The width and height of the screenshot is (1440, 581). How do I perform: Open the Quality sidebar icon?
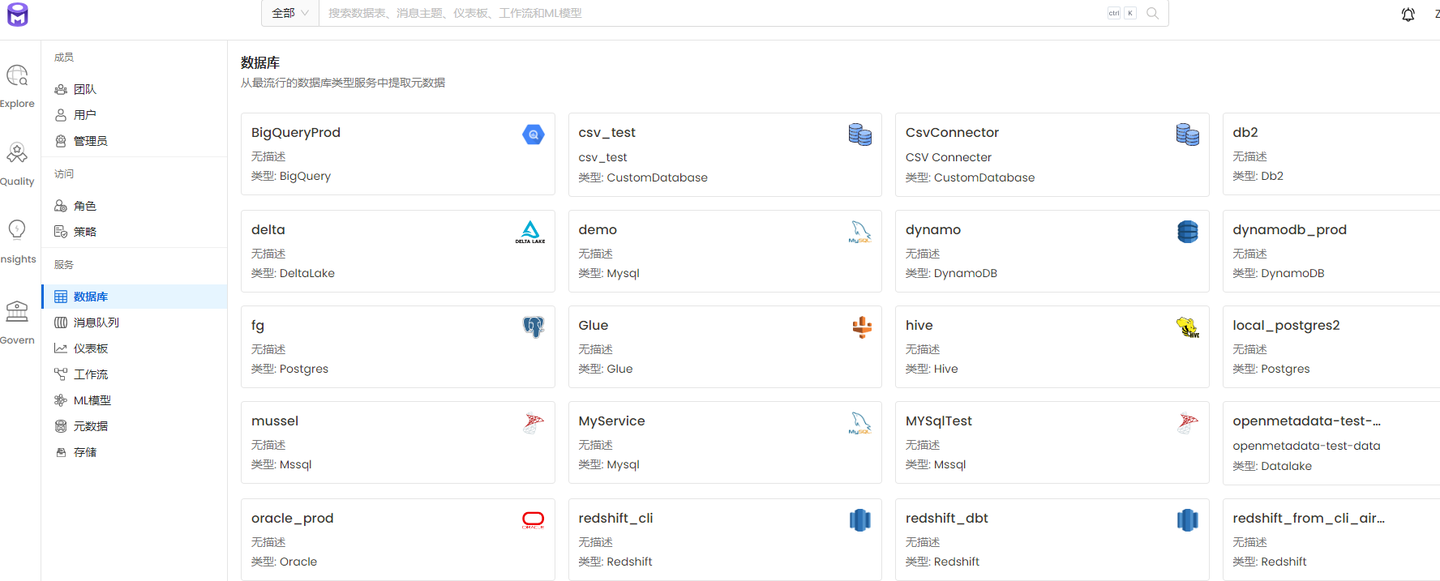(x=17, y=153)
